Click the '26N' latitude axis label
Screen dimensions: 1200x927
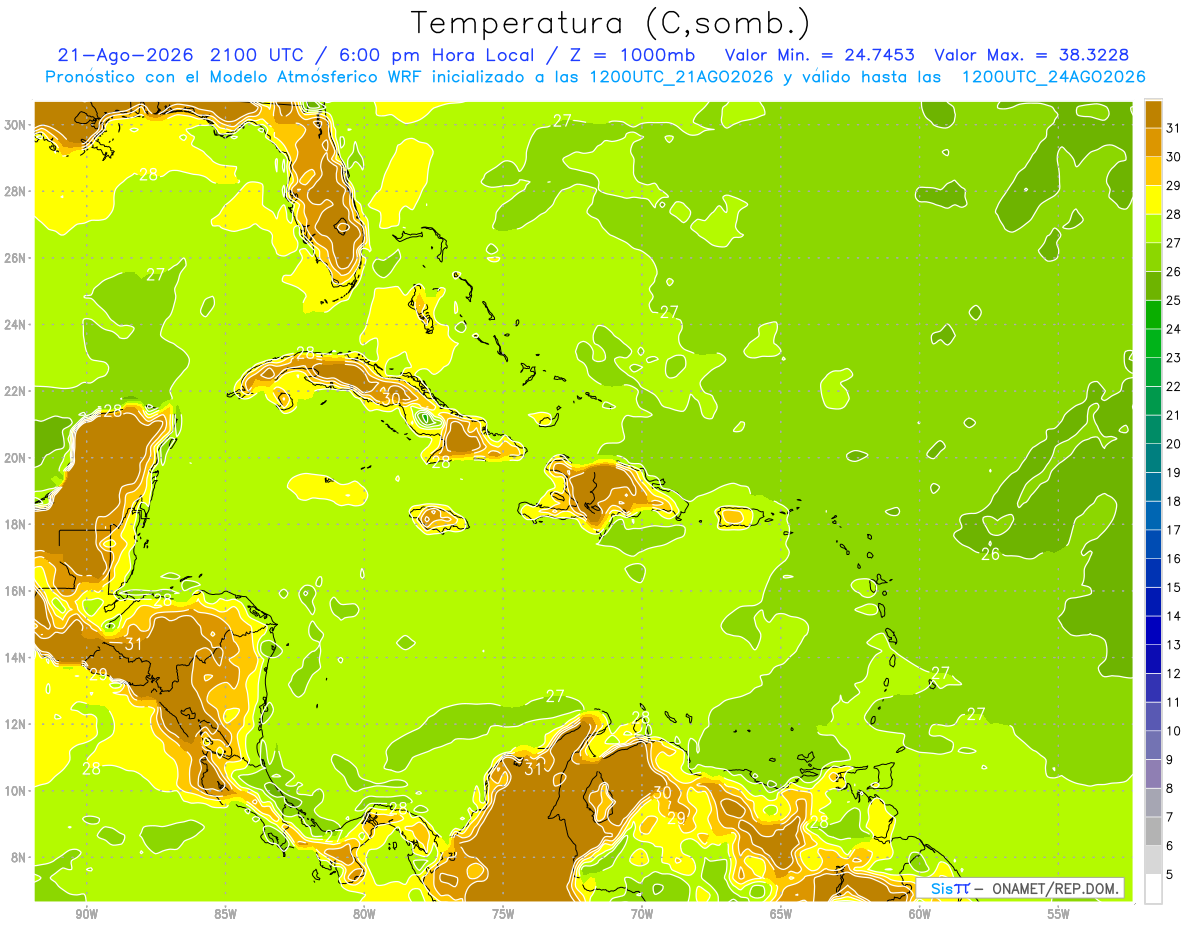click(16, 258)
